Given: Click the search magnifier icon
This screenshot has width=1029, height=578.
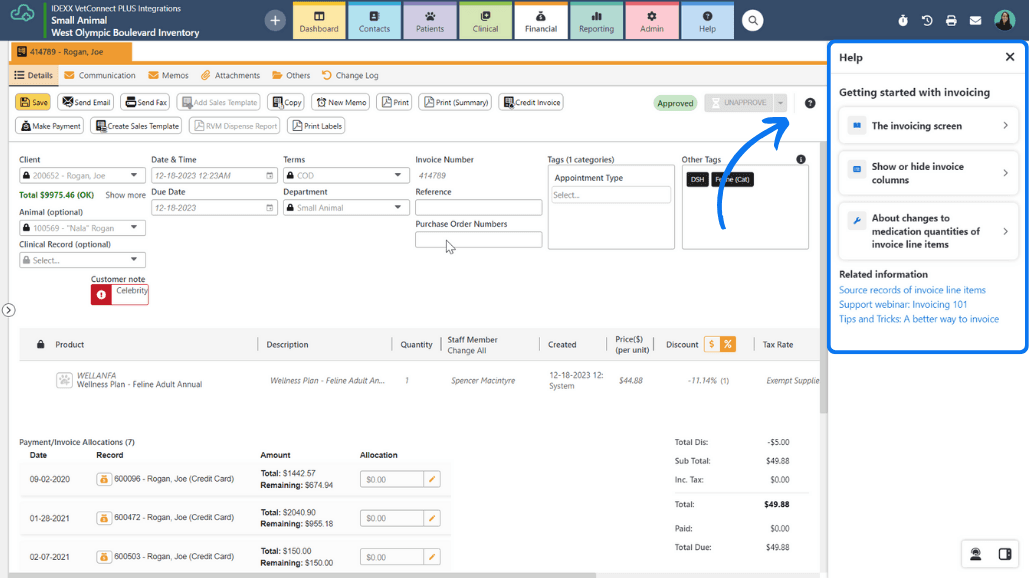Looking at the screenshot, I should click(753, 20).
